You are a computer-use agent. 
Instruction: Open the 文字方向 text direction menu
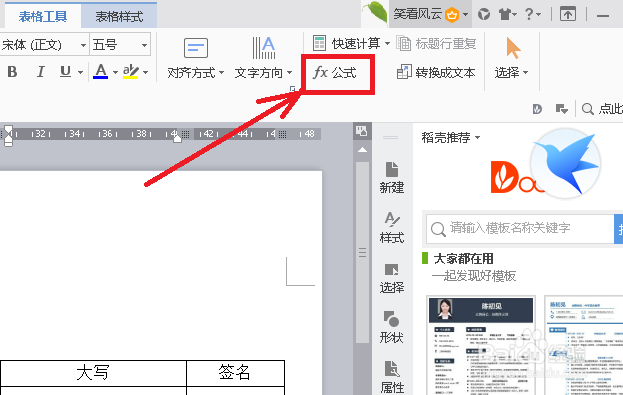click(x=263, y=59)
